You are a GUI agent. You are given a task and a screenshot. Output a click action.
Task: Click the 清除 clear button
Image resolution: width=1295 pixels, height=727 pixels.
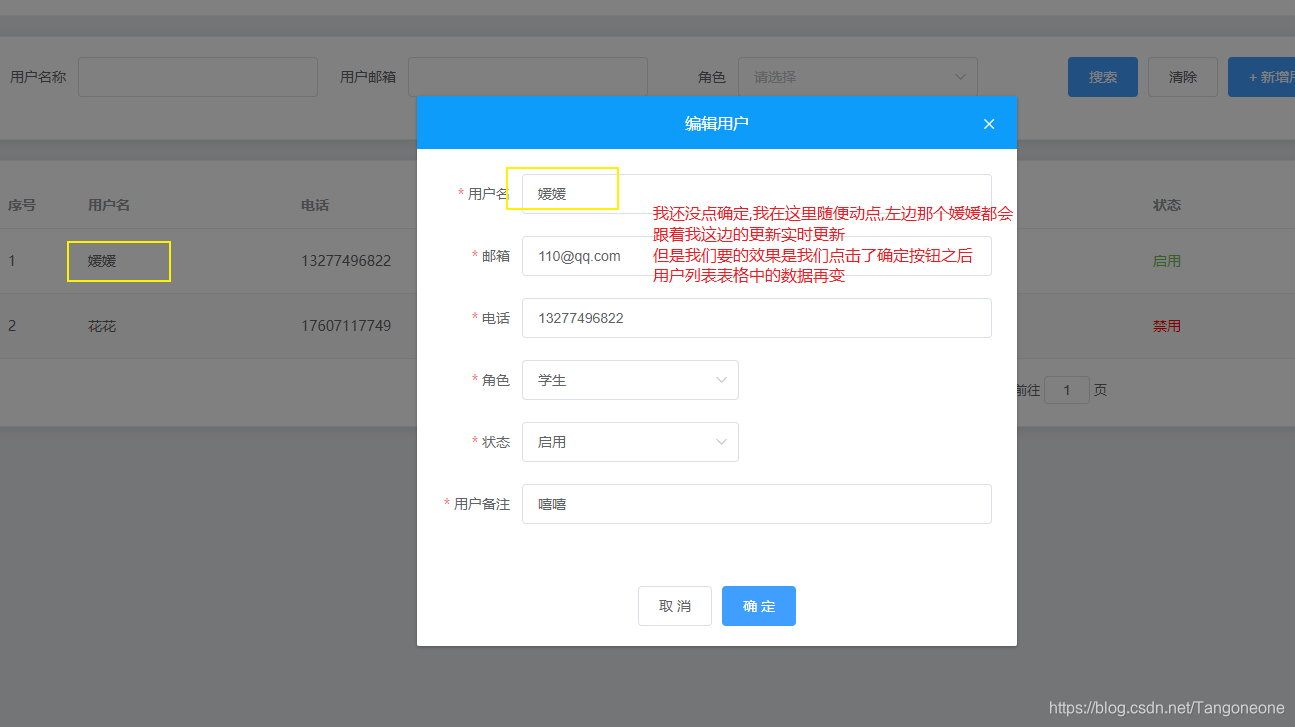[1182, 76]
